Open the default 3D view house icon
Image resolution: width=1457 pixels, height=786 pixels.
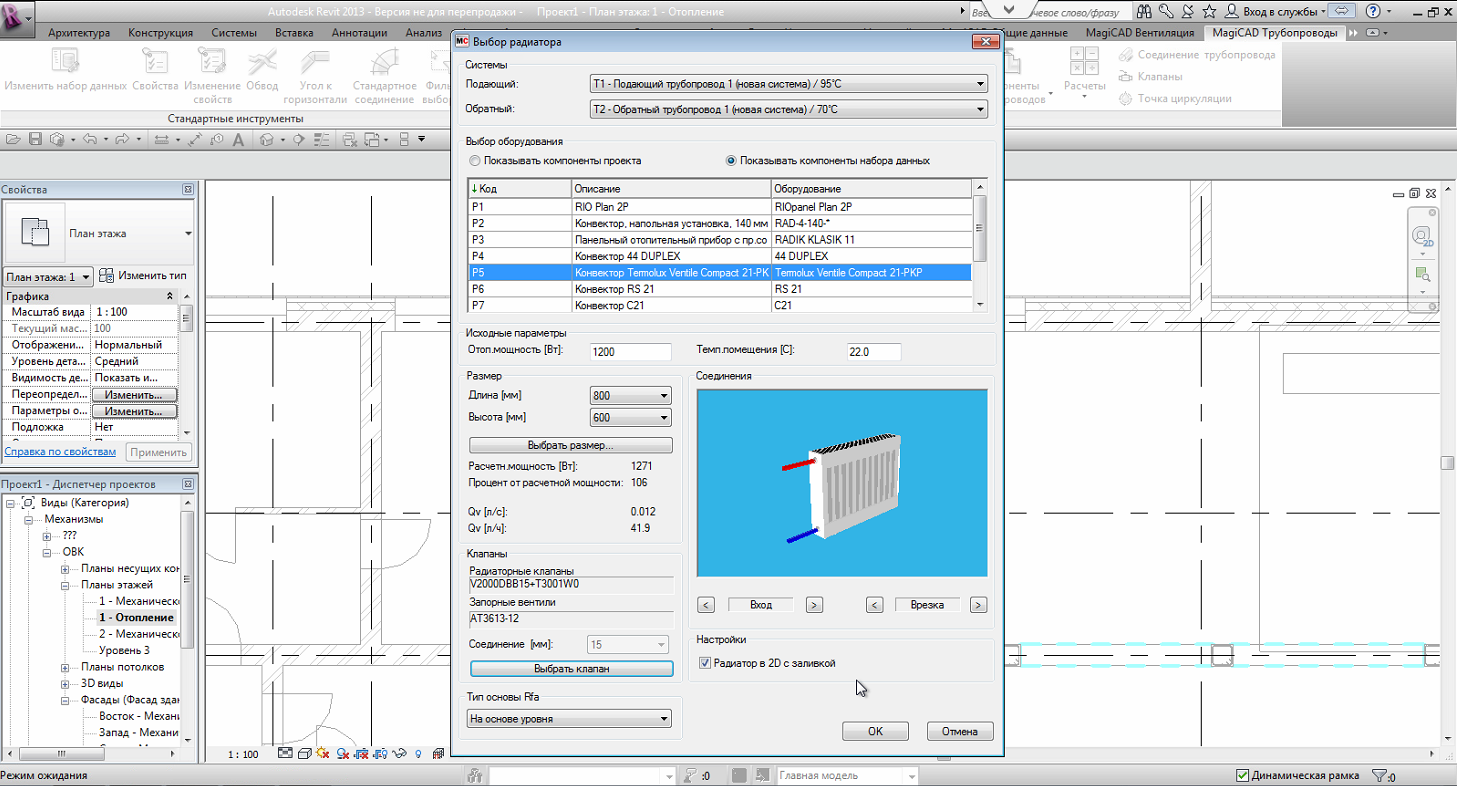tap(267, 139)
